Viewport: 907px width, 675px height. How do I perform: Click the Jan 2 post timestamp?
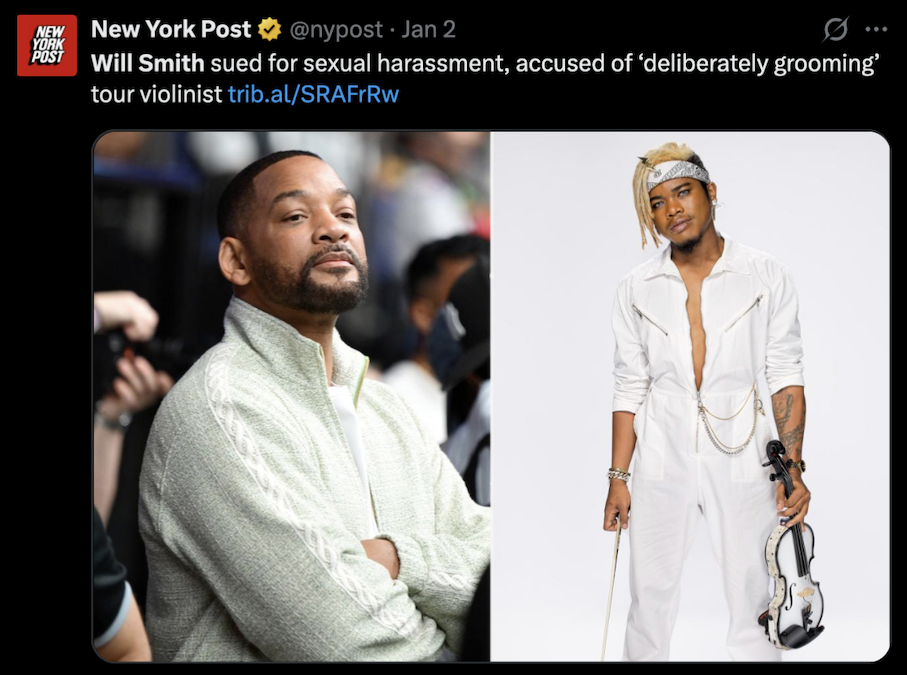[429, 29]
